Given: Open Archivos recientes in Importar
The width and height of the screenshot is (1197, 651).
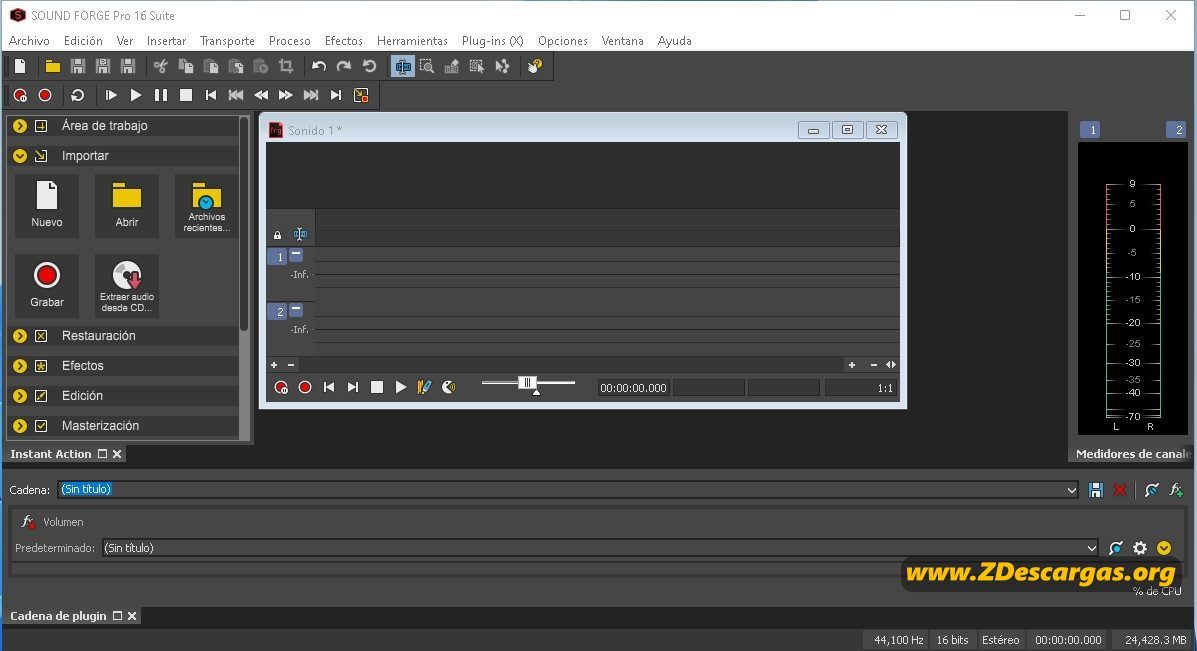Looking at the screenshot, I should point(206,205).
